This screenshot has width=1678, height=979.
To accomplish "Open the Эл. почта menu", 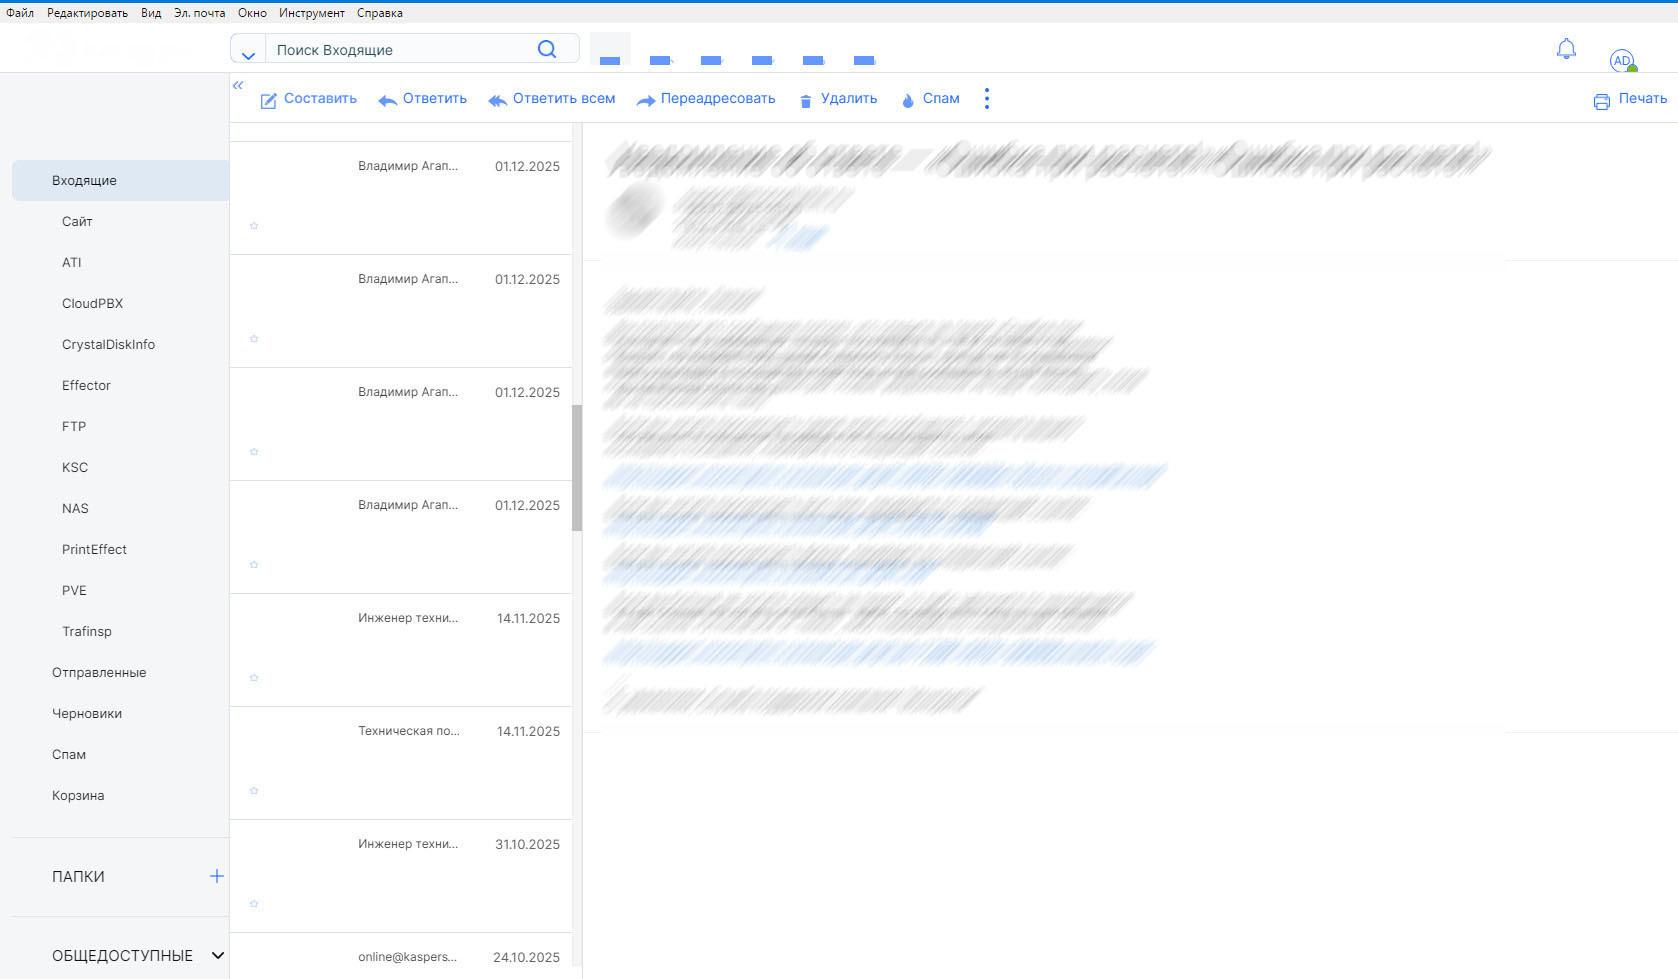I will (x=199, y=13).
